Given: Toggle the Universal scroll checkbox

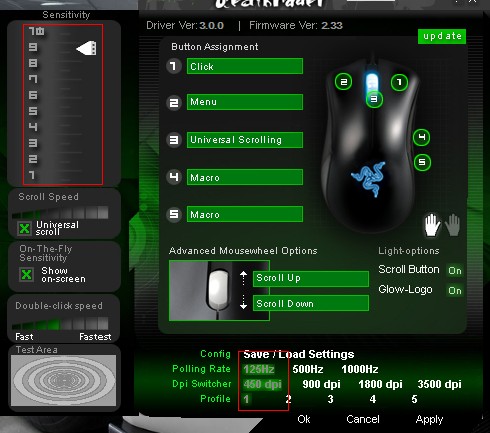Looking at the screenshot, I should tap(24, 228).
